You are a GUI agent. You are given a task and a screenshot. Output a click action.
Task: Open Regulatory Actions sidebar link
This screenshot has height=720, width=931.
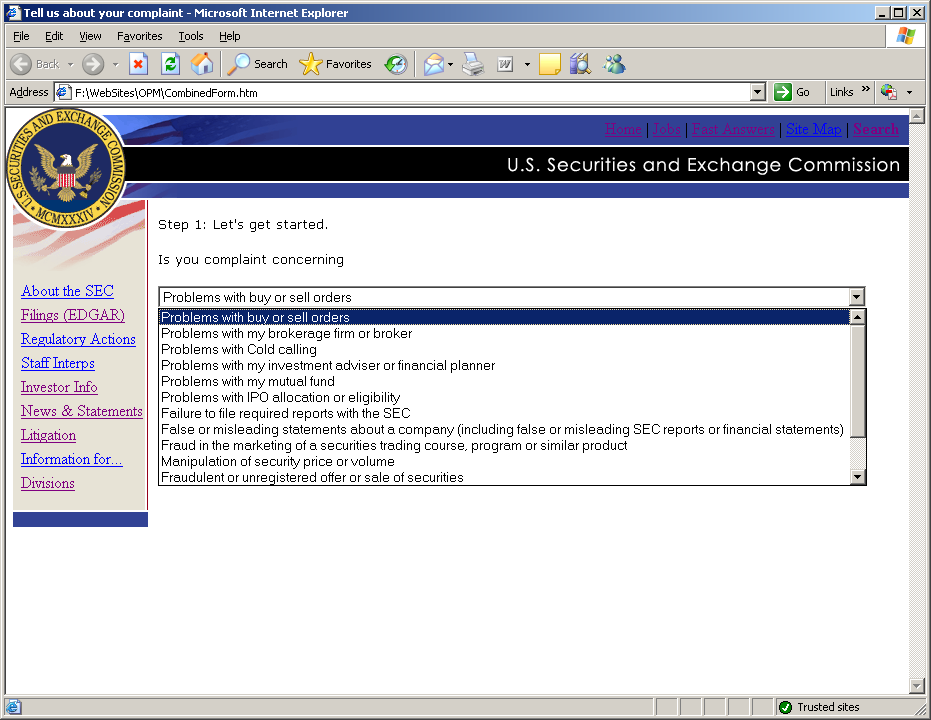coord(78,339)
